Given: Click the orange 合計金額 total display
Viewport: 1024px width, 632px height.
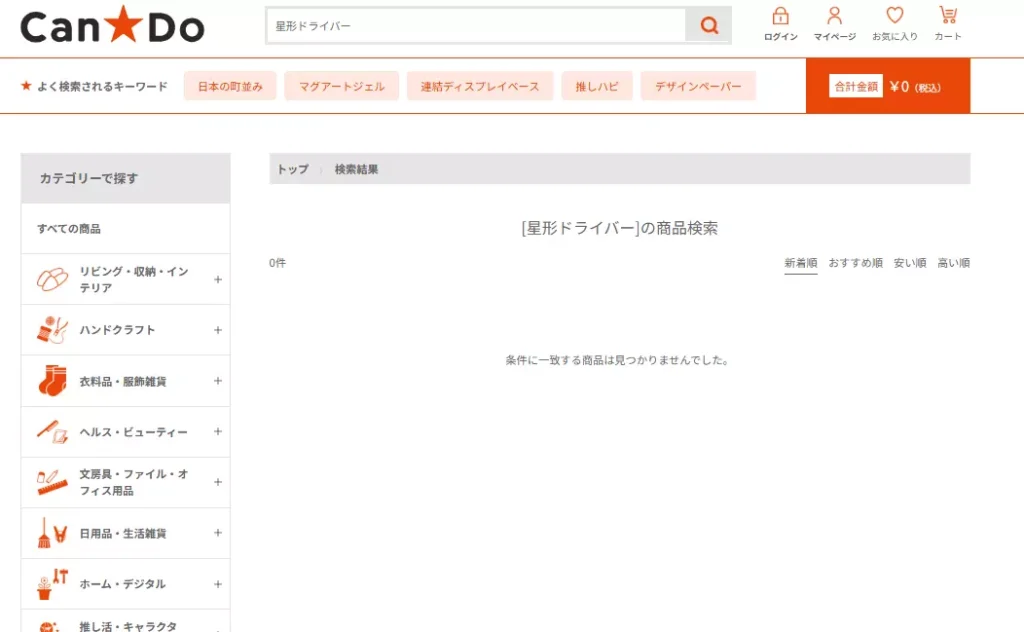Looking at the screenshot, I should pos(855,86).
